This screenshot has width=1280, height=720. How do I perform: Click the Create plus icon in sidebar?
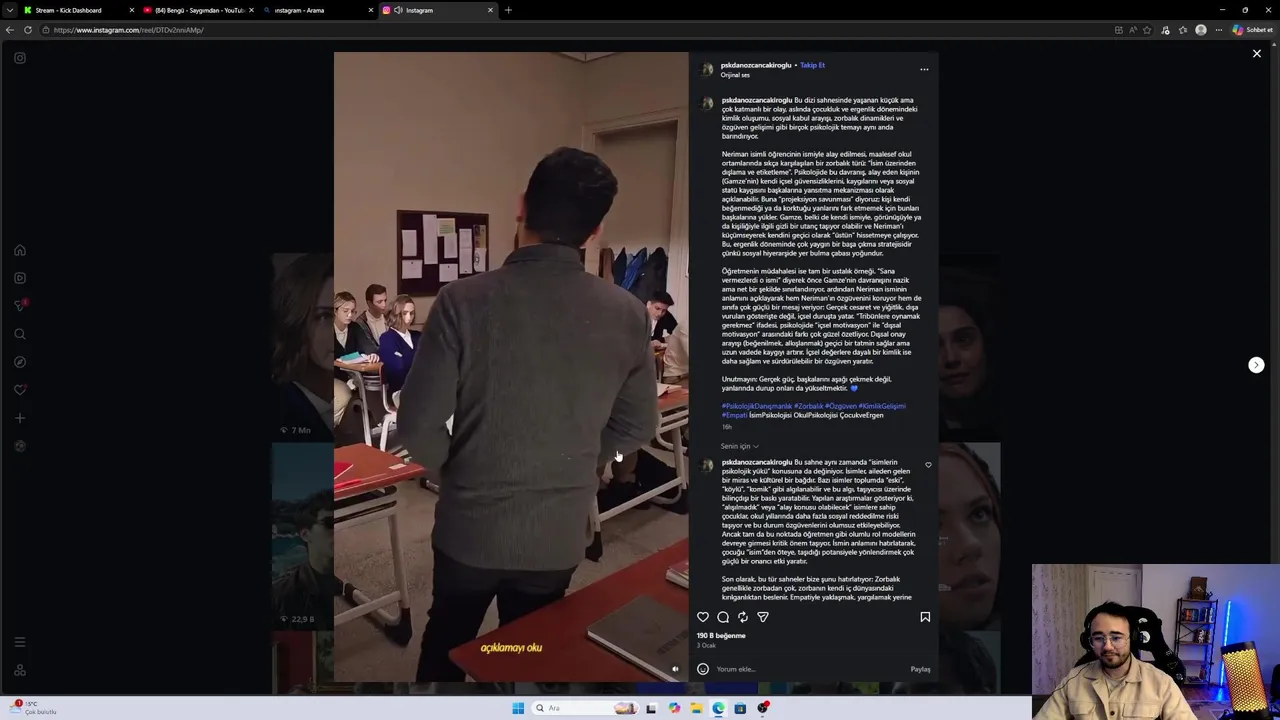(20, 418)
